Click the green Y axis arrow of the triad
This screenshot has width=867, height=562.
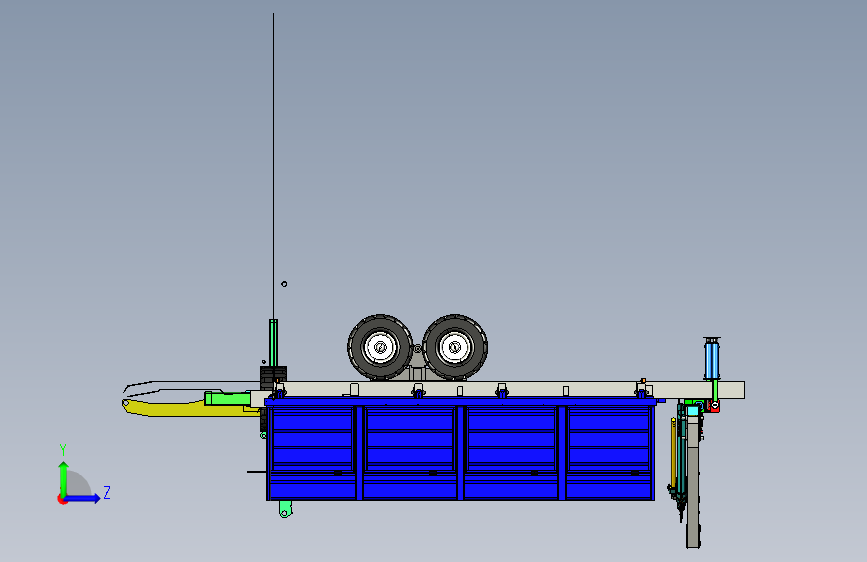click(x=64, y=478)
